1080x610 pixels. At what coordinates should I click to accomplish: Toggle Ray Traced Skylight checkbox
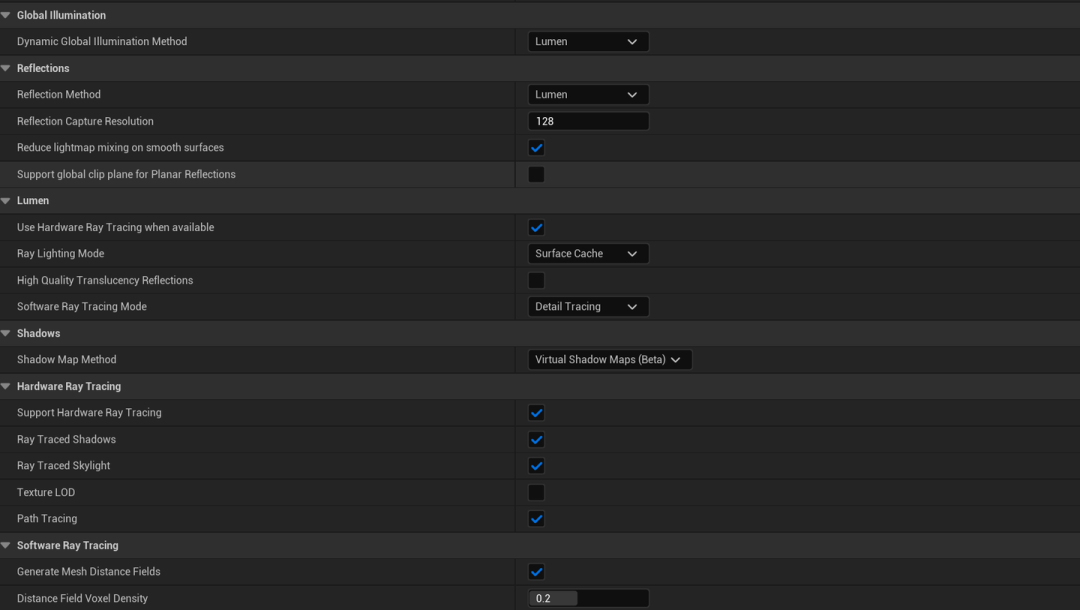tap(536, 465)
